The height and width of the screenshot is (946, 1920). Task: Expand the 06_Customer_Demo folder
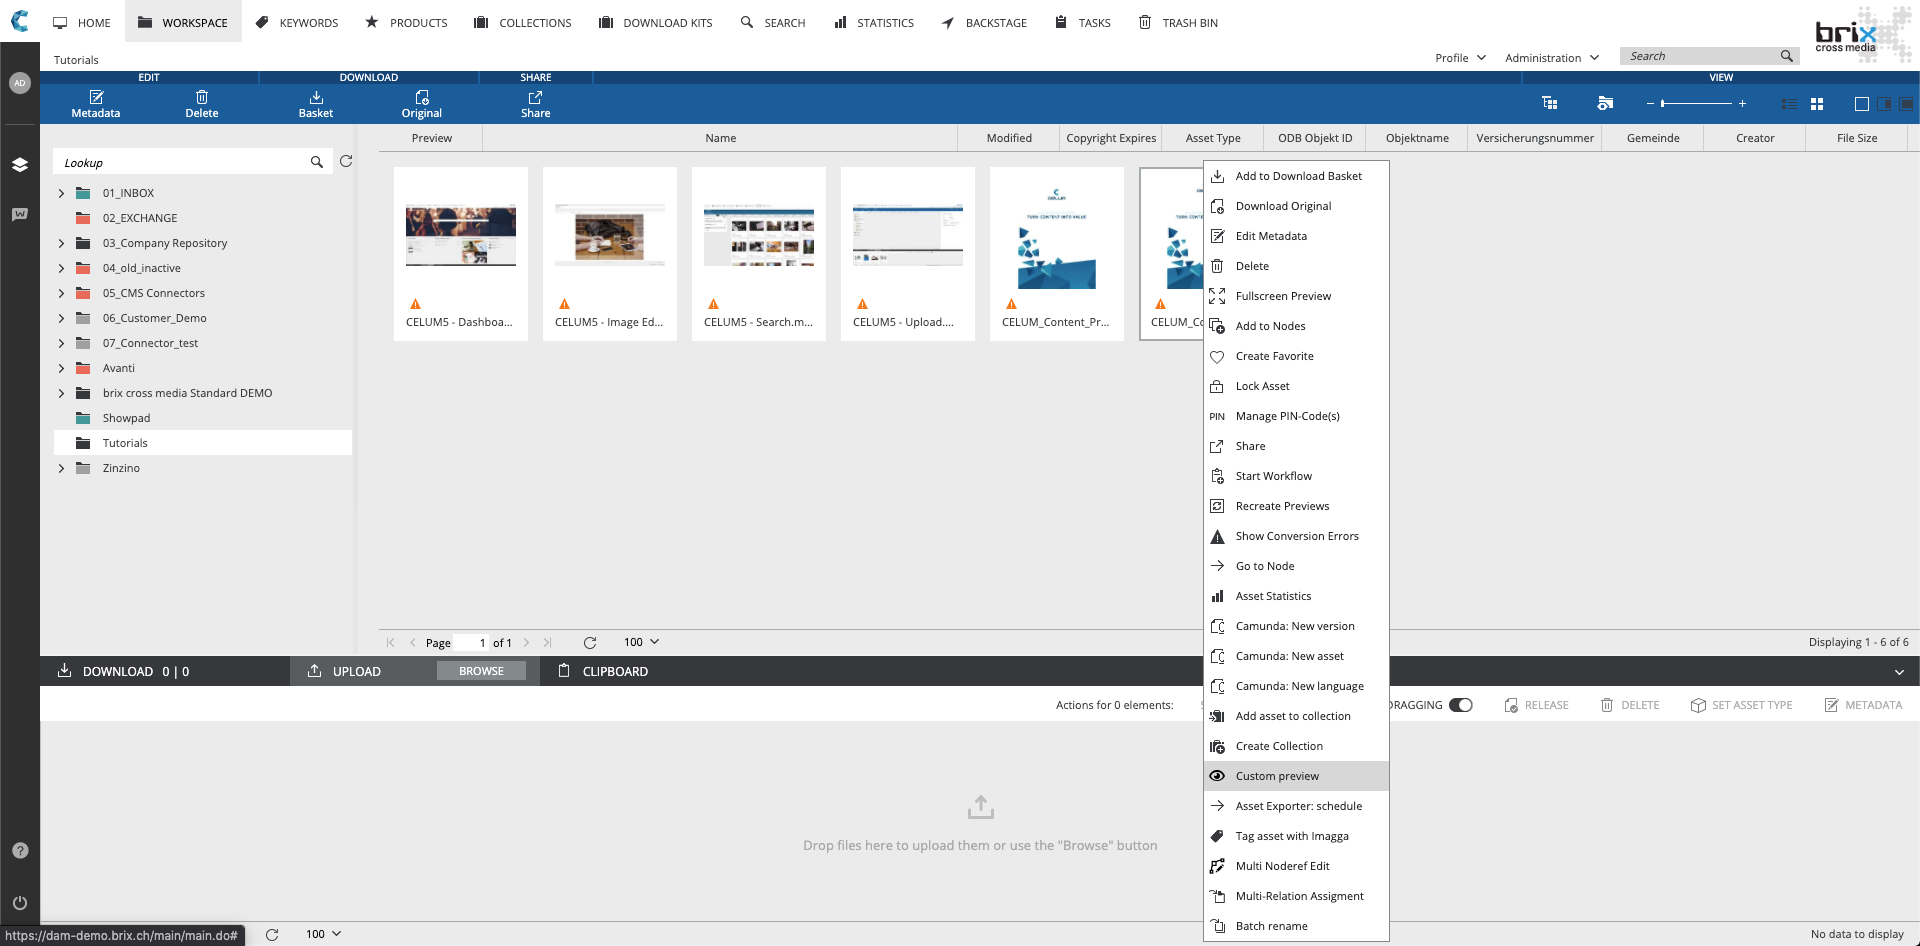click(x=61, y=318)
